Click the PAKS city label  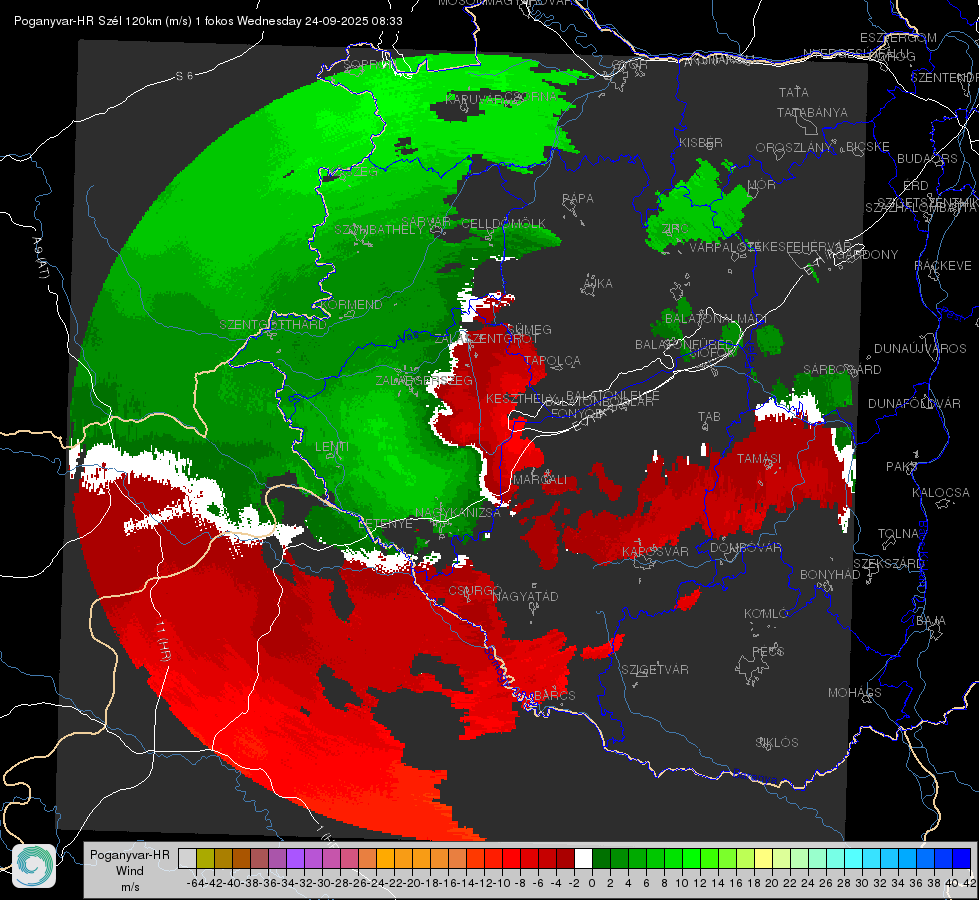[x=902, y=467]
